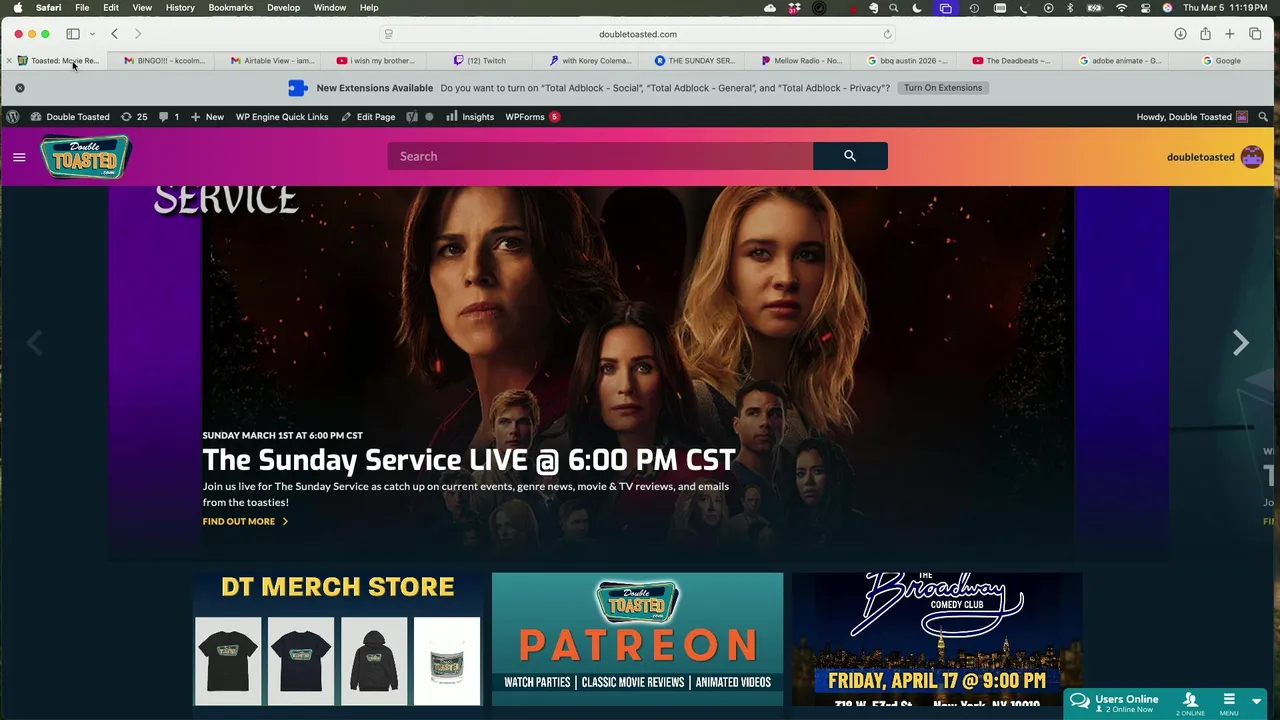Click the site Search input field
The image size is (1280, 720).
click(600, 156)
